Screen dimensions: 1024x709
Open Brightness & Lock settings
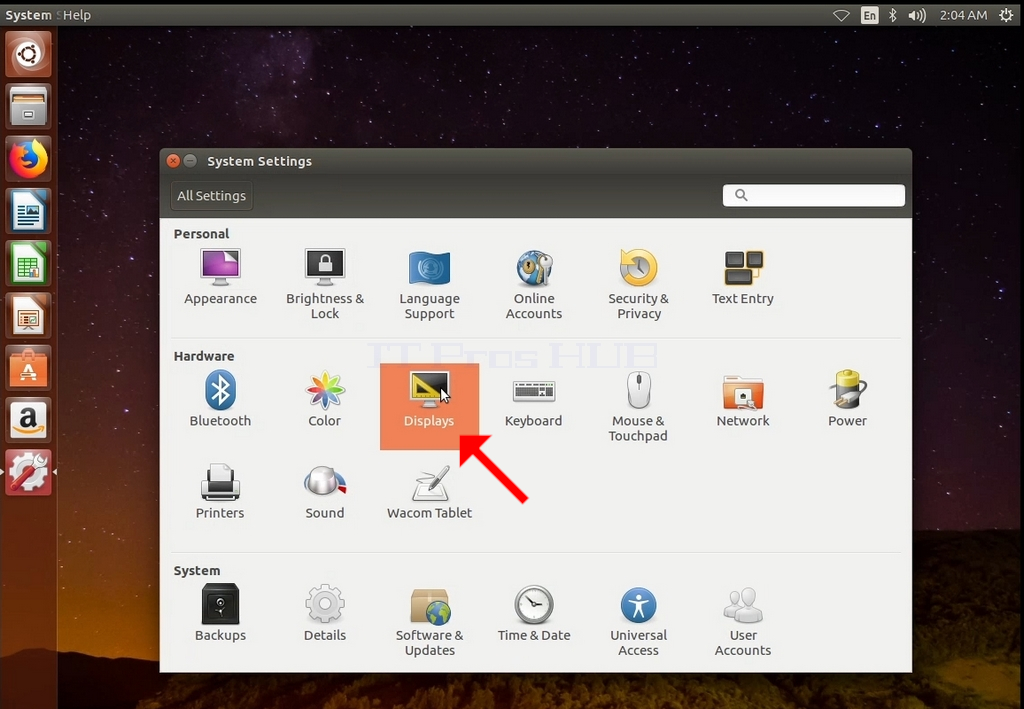click(325, 283)
